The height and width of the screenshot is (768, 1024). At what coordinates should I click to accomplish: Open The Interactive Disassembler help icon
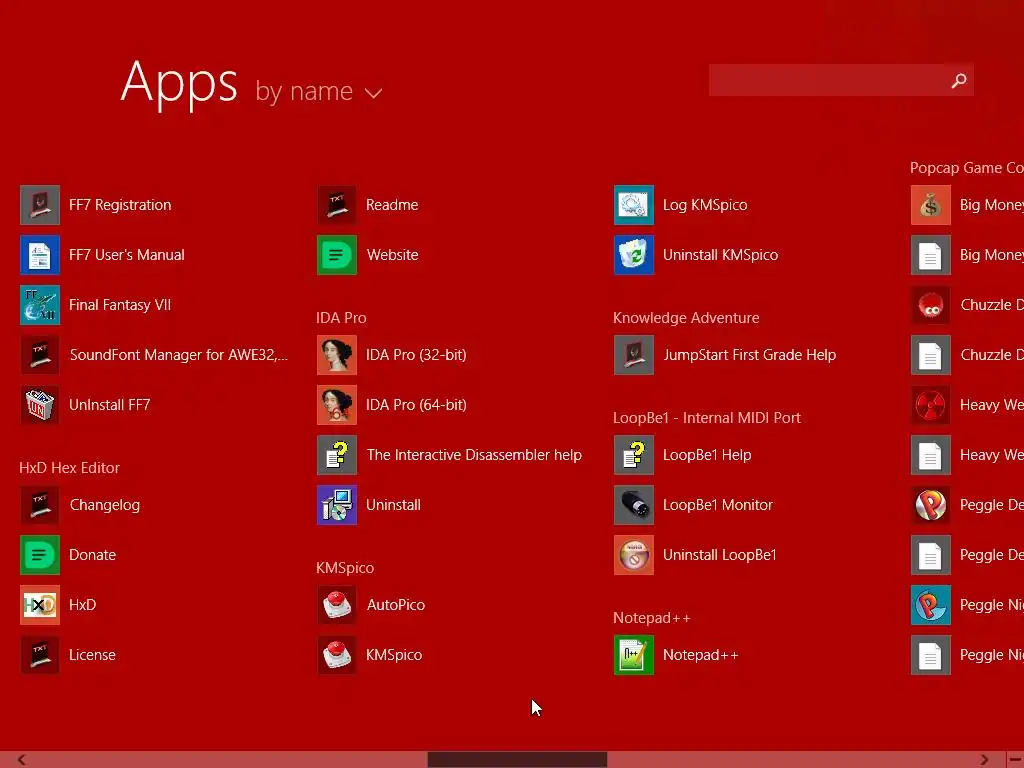pyautogui.click(x=337, y=455)
